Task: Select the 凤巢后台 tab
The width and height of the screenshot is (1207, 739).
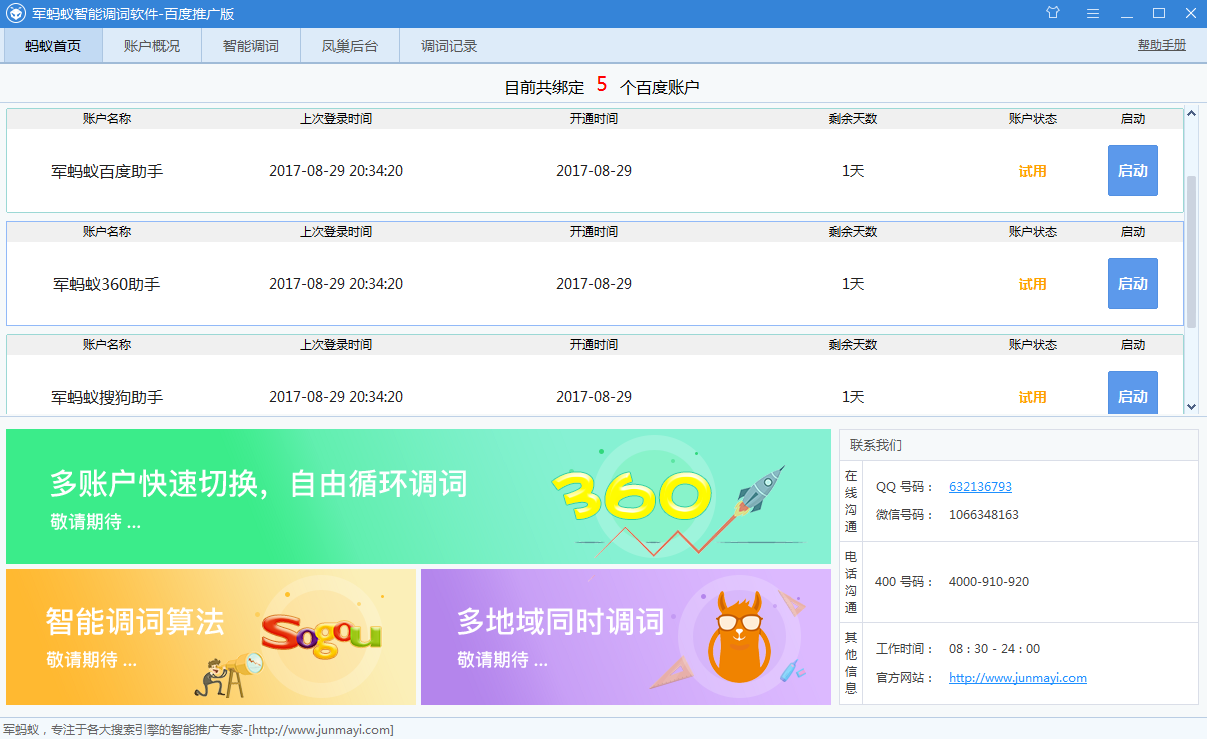Action: pos(350,46)
